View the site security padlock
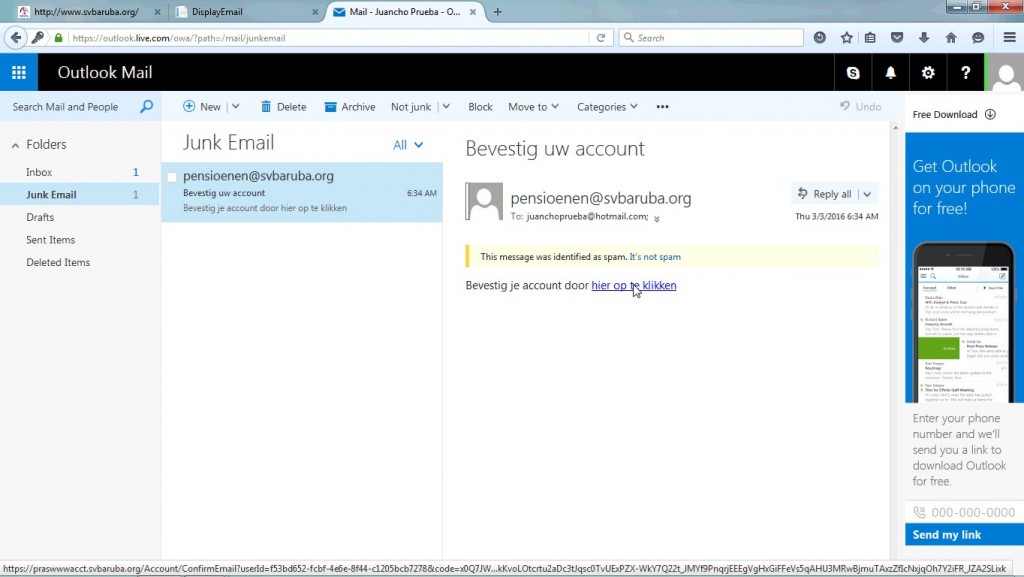The image size is (1024, 577). [x=58, y=38]
